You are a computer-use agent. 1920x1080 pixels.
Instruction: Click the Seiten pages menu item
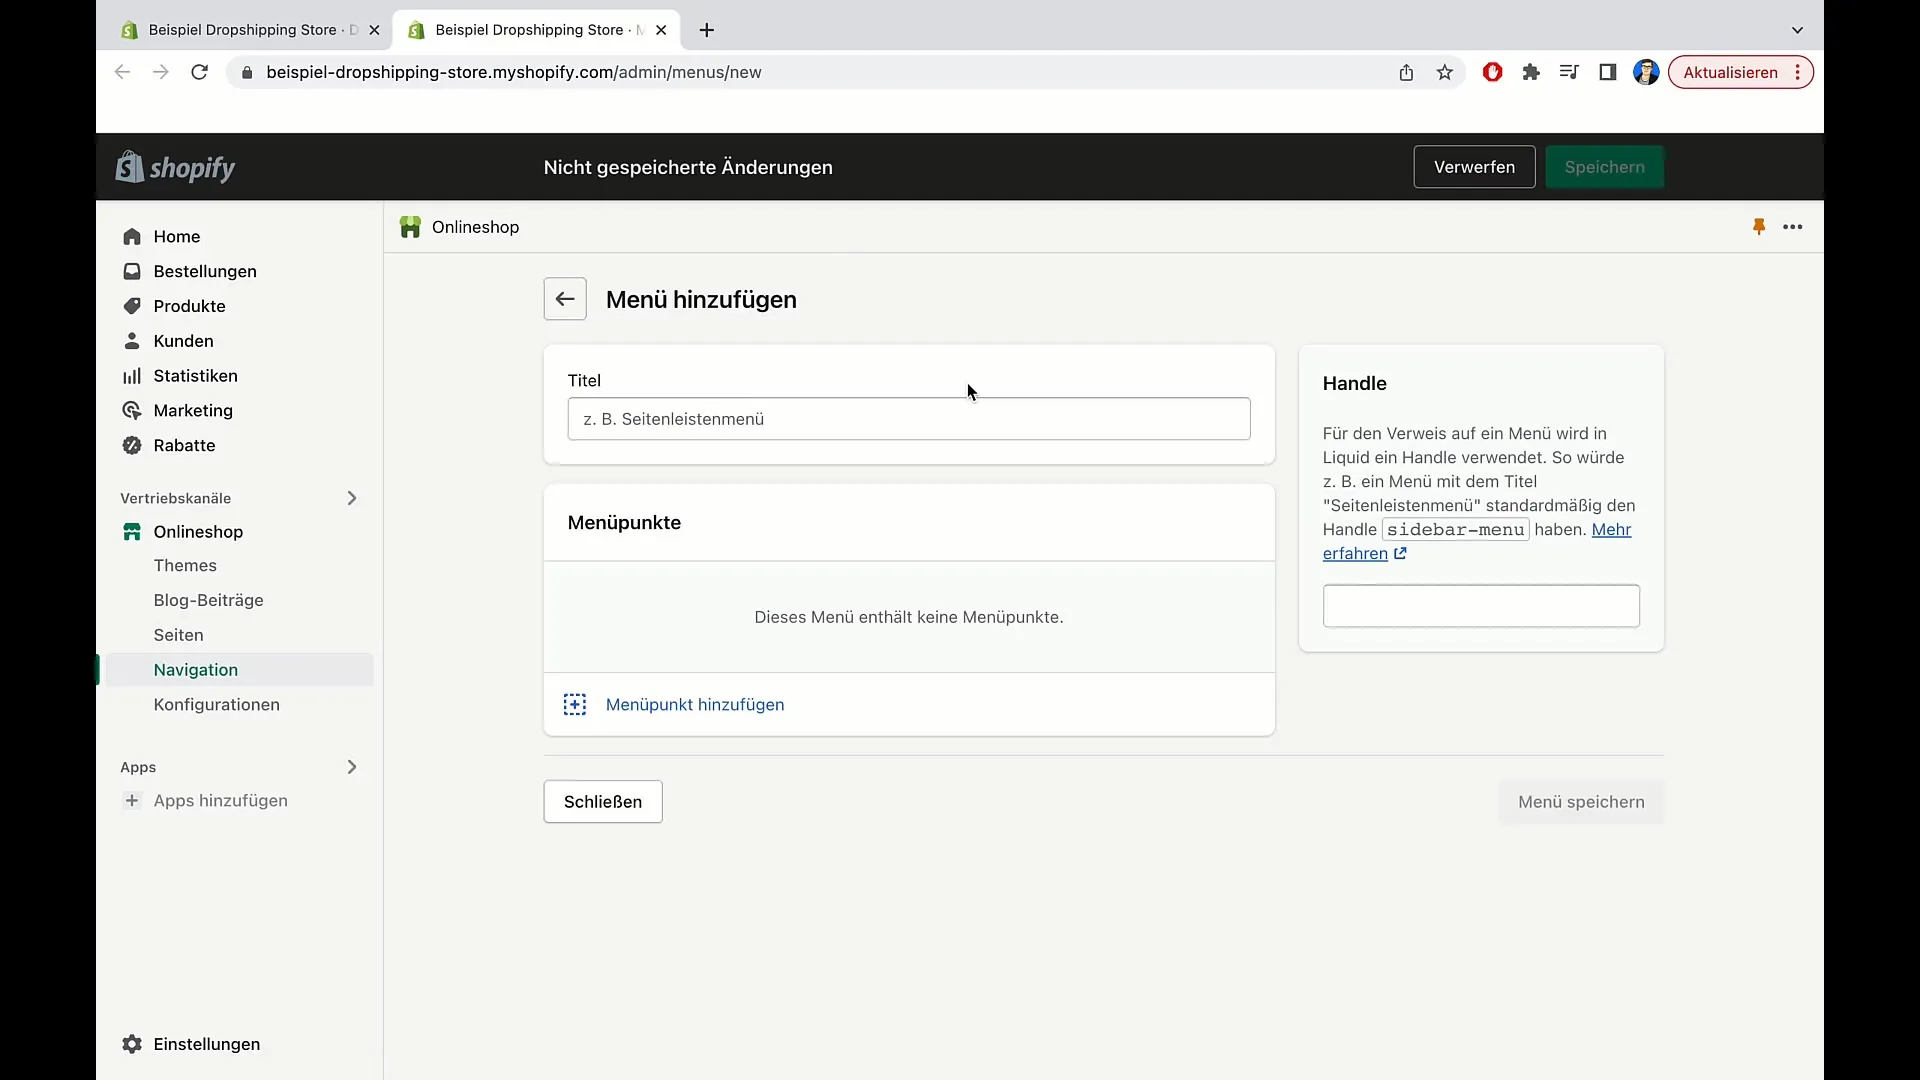(178, 634)
